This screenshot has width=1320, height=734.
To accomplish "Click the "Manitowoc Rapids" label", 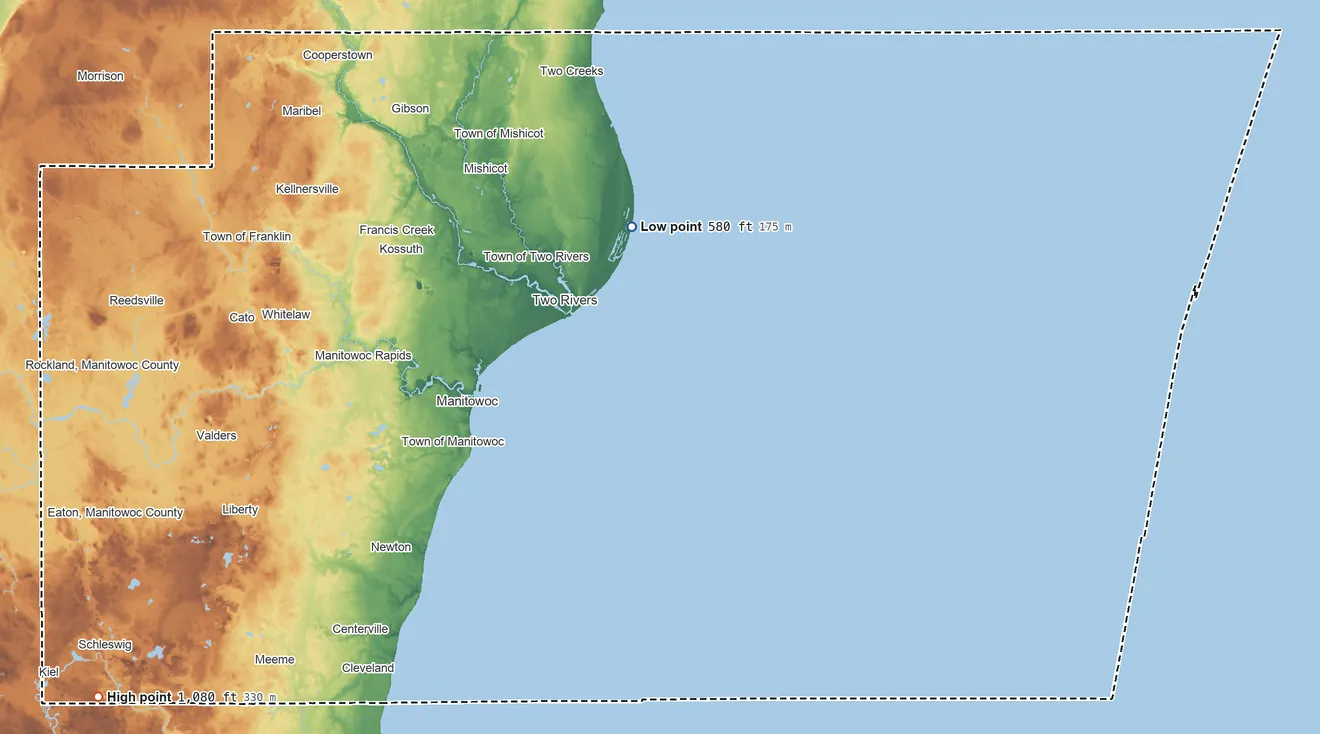I will pyautogui.click(x=363, y=355).
